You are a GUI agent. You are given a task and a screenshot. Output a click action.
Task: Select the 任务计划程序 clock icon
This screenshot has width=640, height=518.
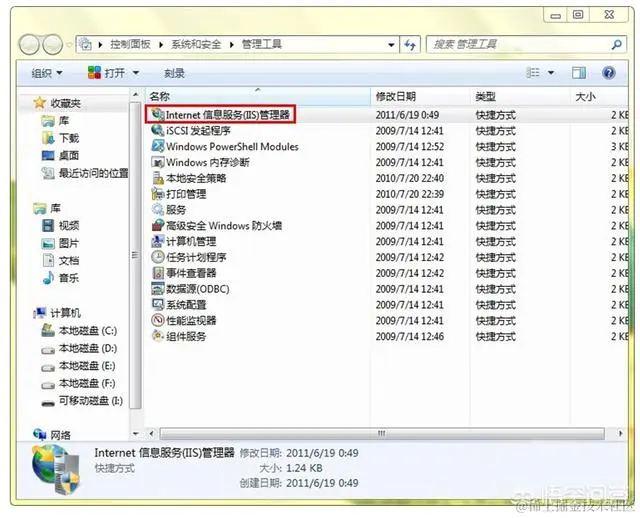click(157, 257)
